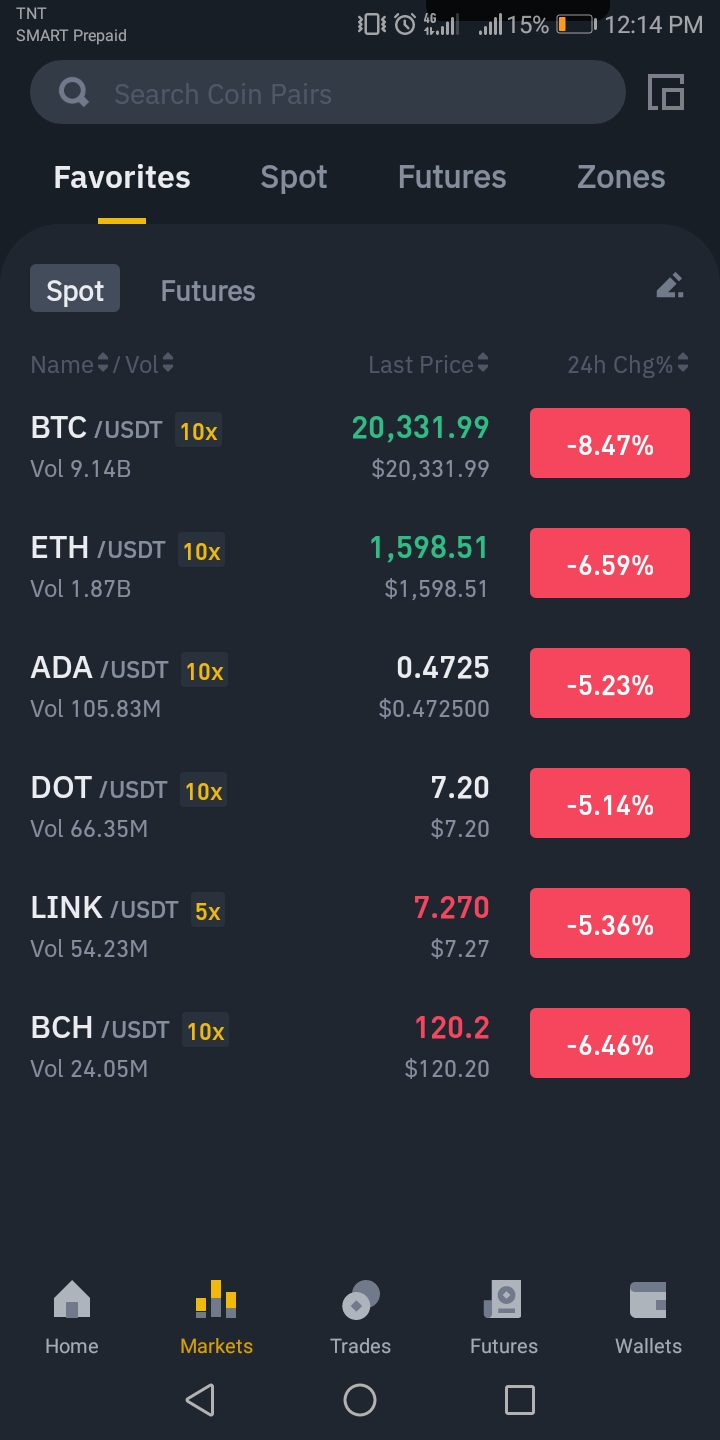This screenshot has height=1440, width=720.
Task: Tap the layout switch icon beside search
Action: point(666,92)
